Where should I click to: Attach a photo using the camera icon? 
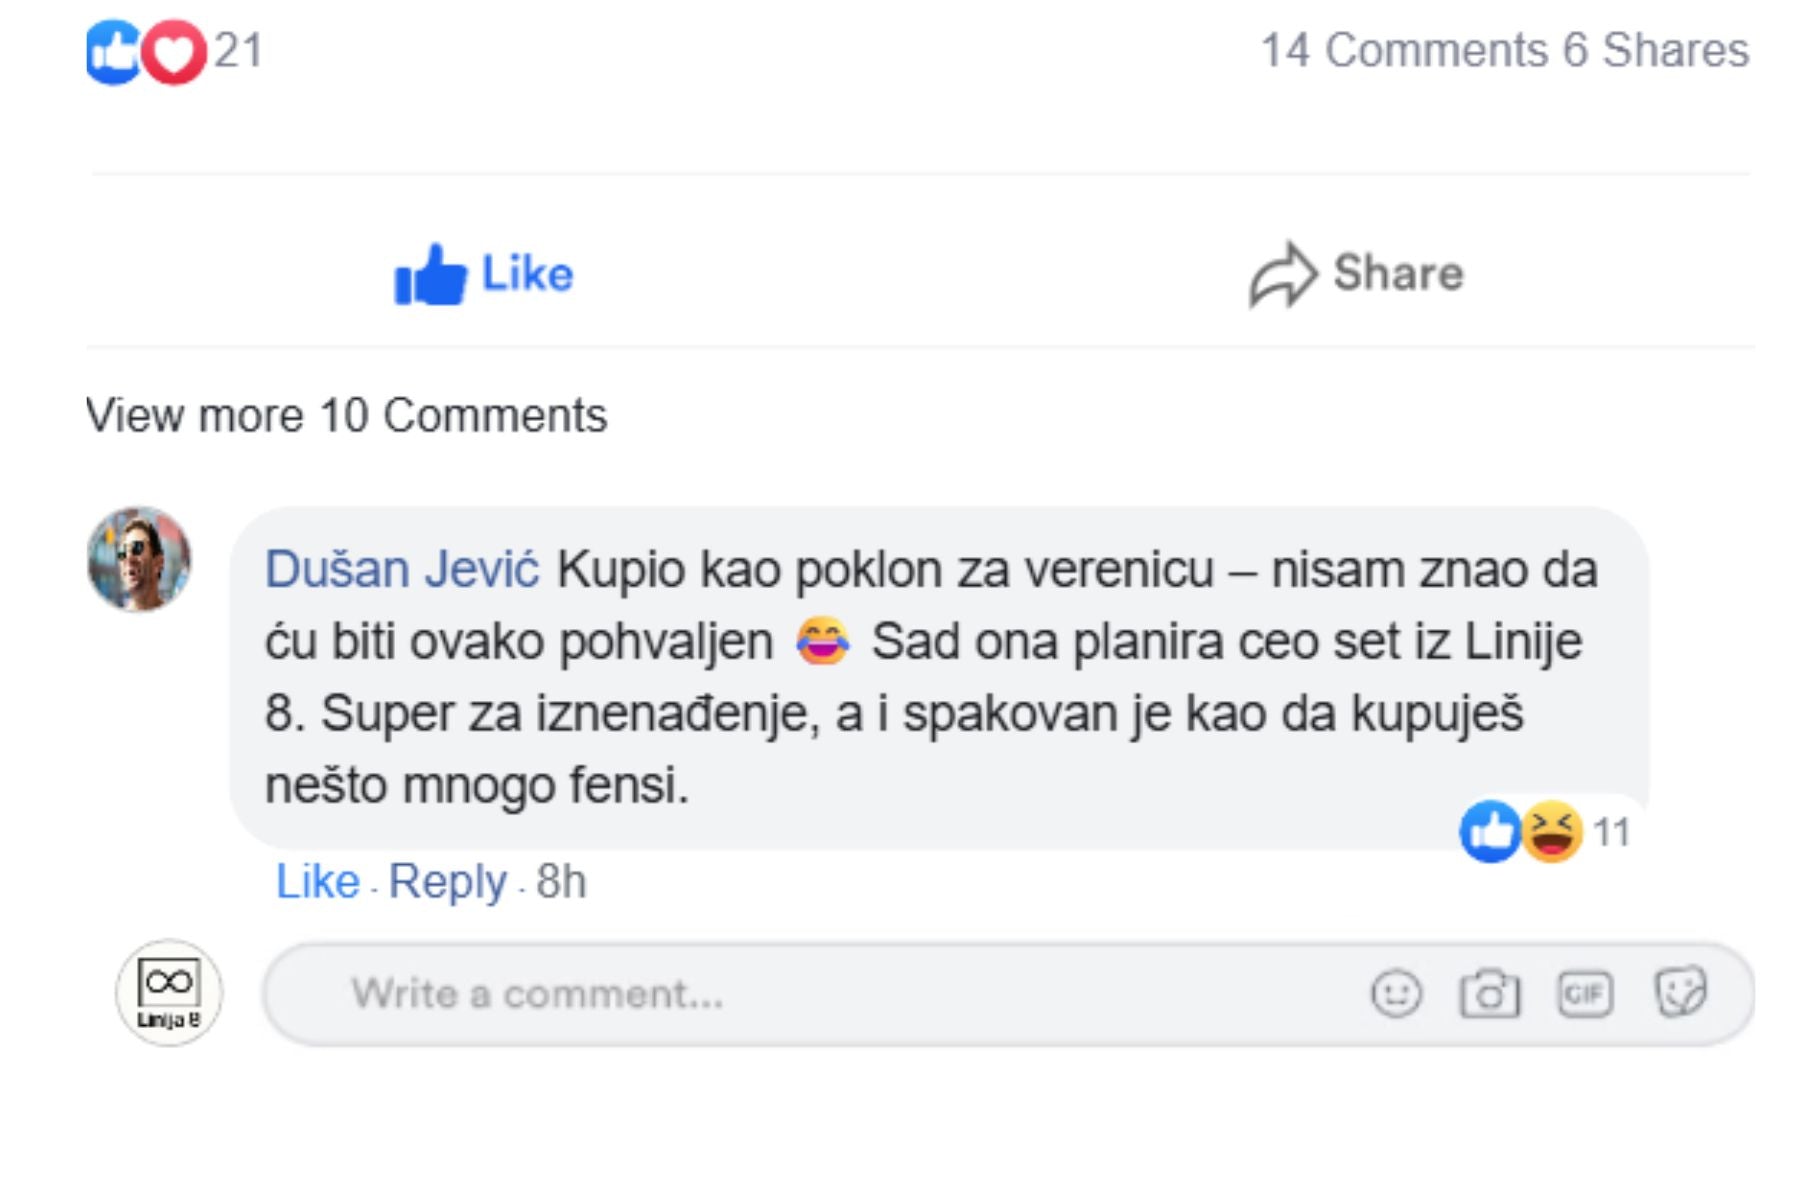(x=1489, y=994)
